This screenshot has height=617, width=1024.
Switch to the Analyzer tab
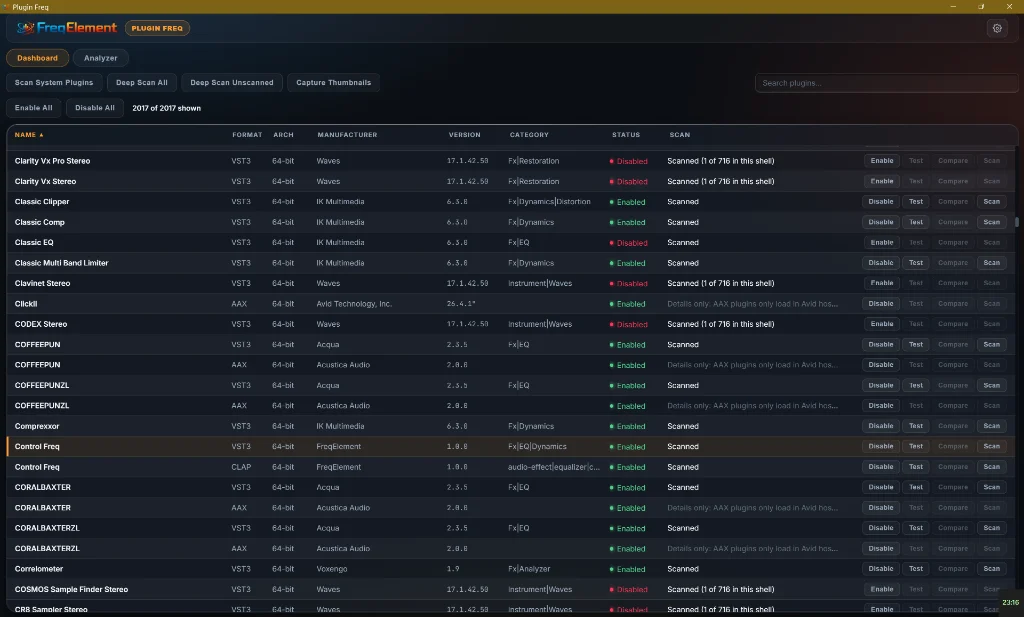tap(101, 58)
